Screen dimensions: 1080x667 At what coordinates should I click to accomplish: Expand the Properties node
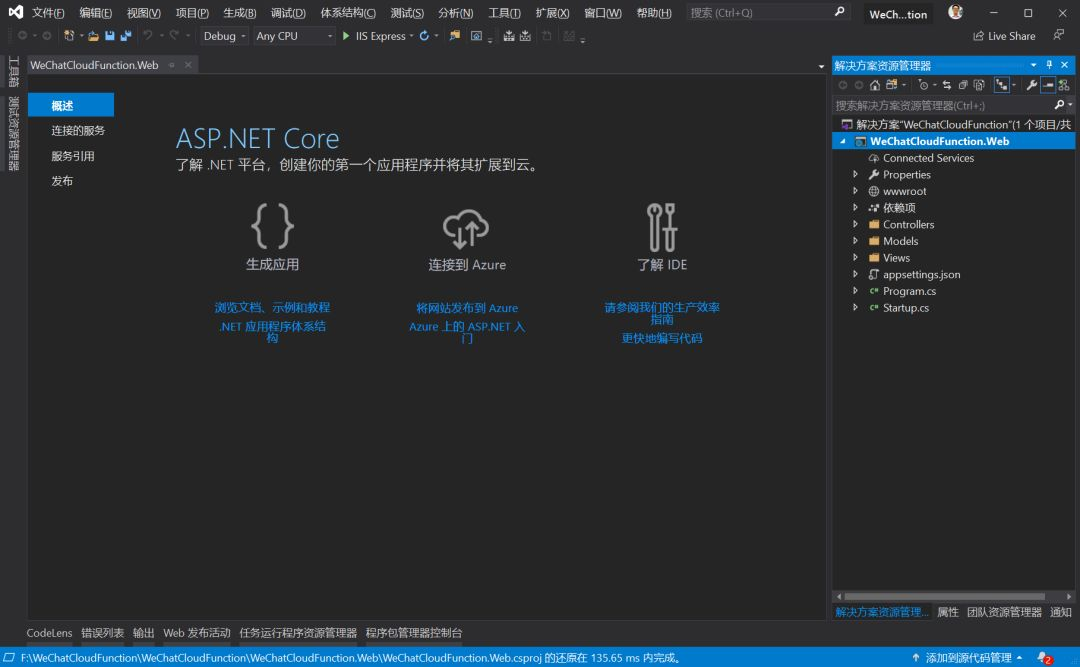point(855,174)
